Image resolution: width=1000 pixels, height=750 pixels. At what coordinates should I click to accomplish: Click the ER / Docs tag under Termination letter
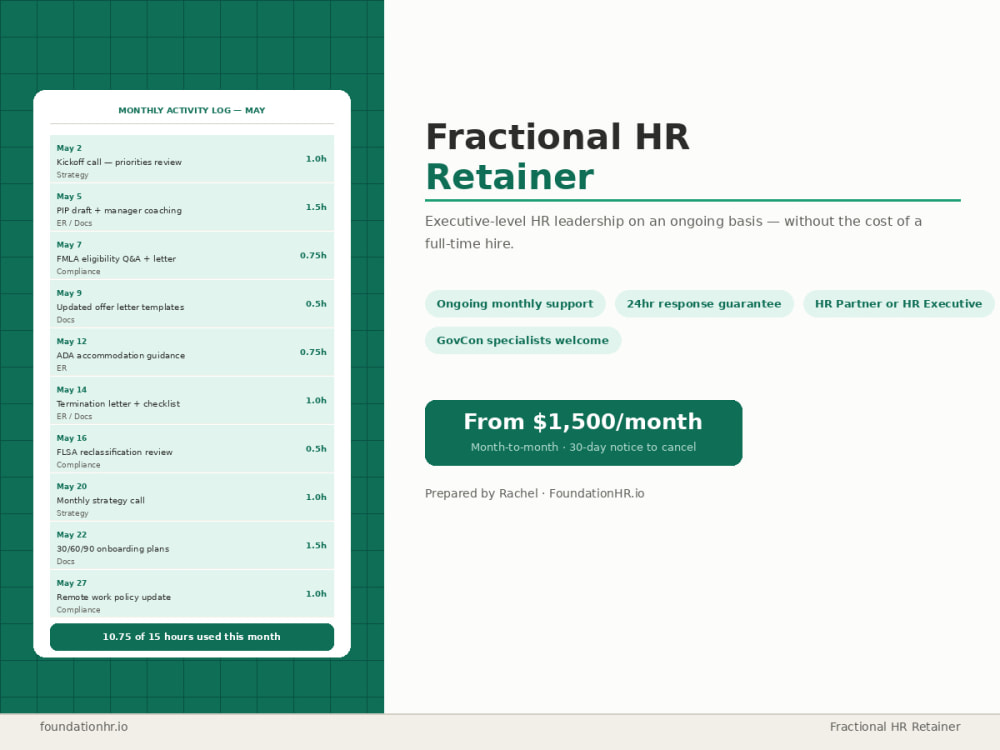pyautogui.click(x=74, y=416)
